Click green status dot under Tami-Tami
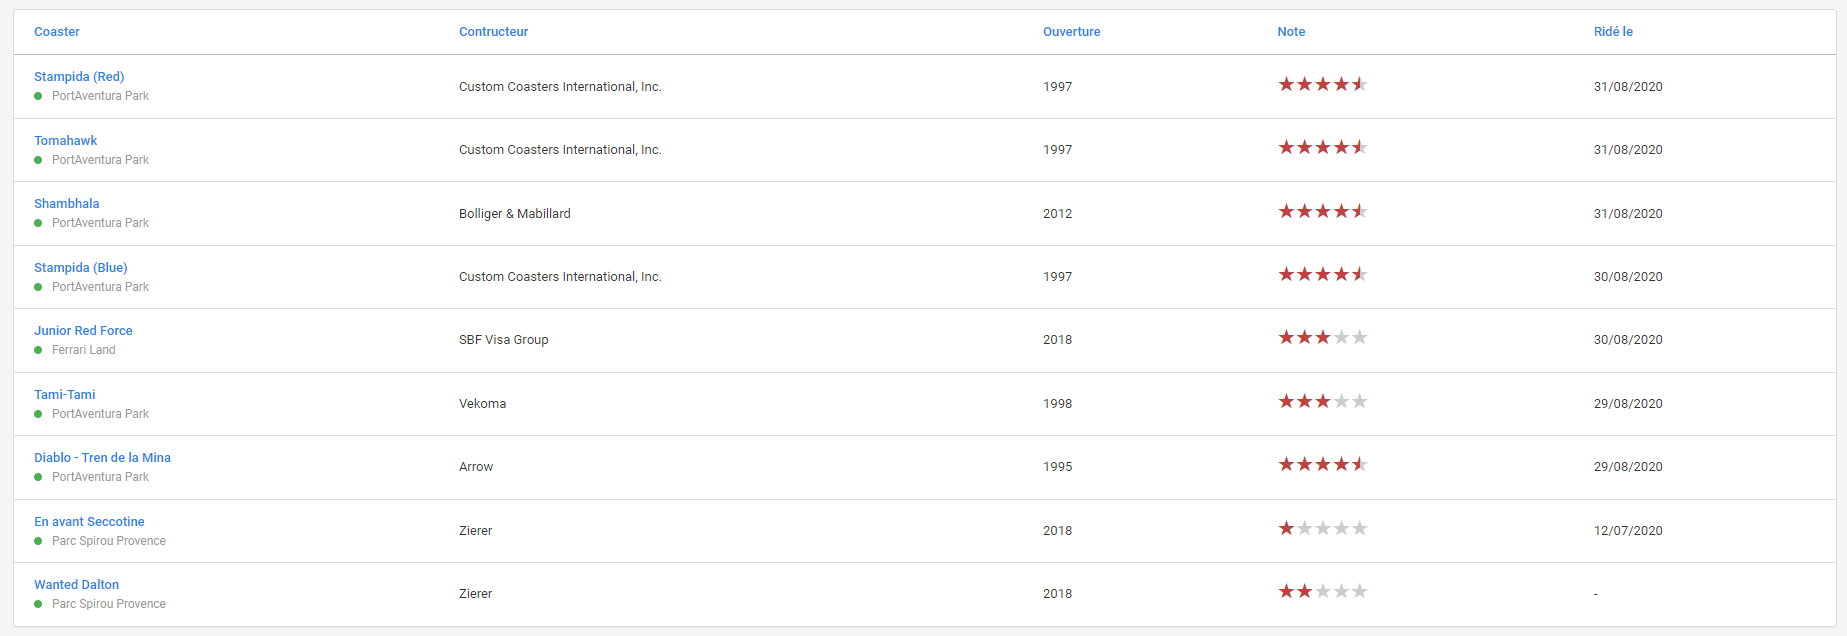 [38, 414]
